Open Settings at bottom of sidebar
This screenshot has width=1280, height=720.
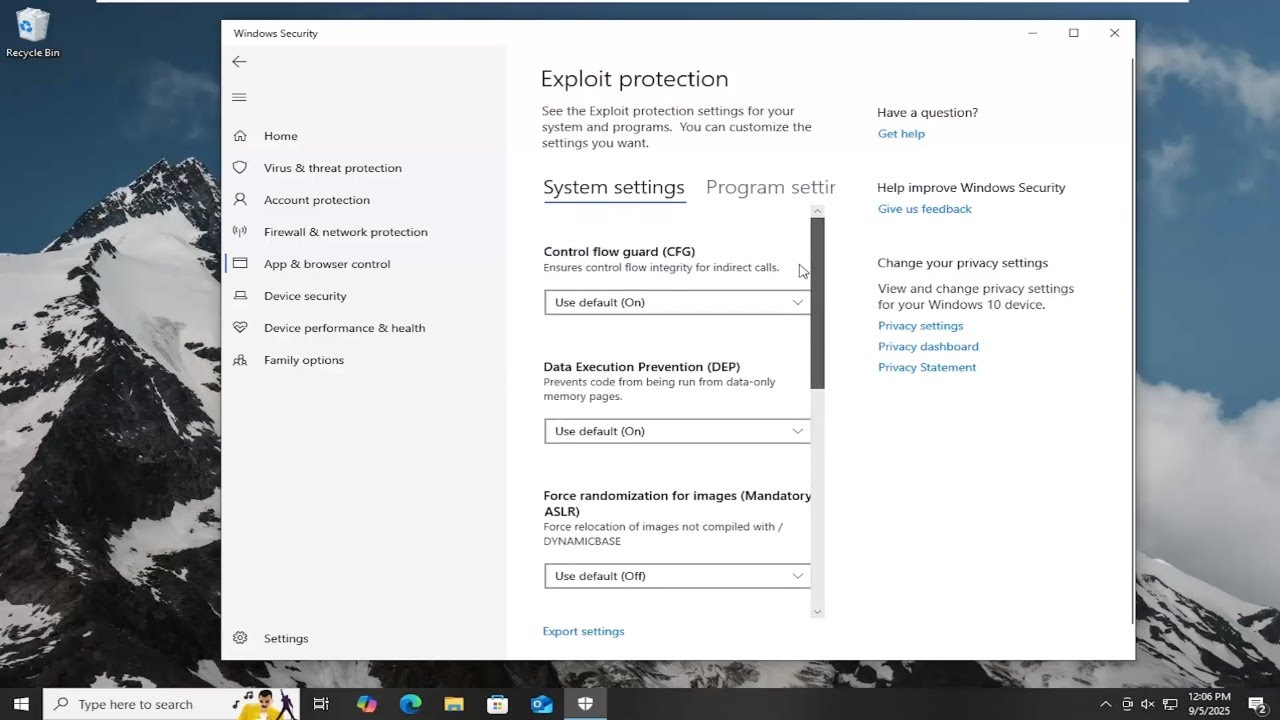click(363, 638)
